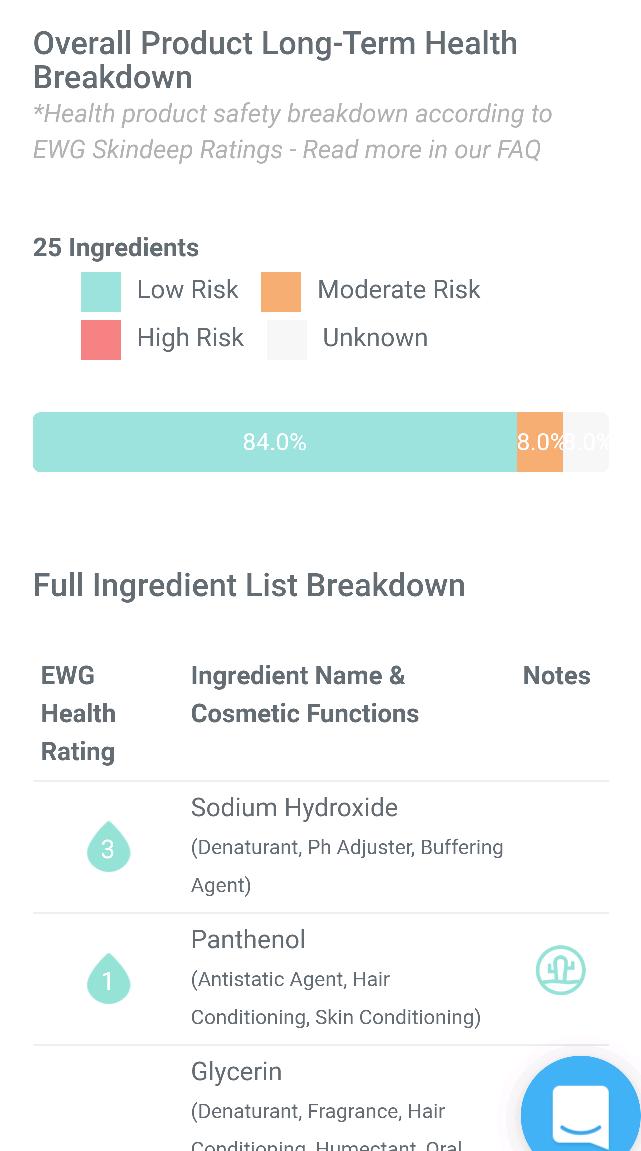The height and width of the screenshot is (1151, 641).
Task: Select the red High Risk legend swatch
Action: [101, 340]
